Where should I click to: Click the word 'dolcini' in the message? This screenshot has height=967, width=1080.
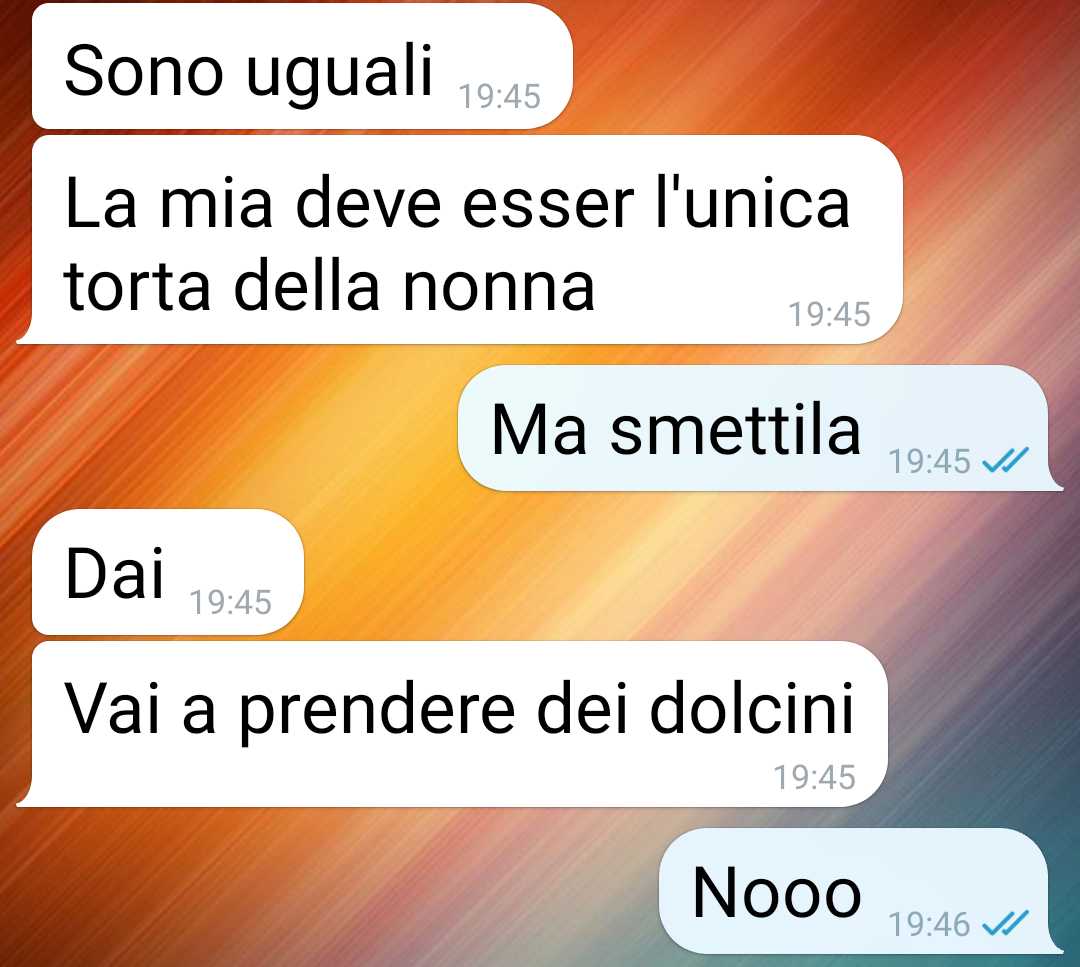pyautogui.click(x=751, y=708)
